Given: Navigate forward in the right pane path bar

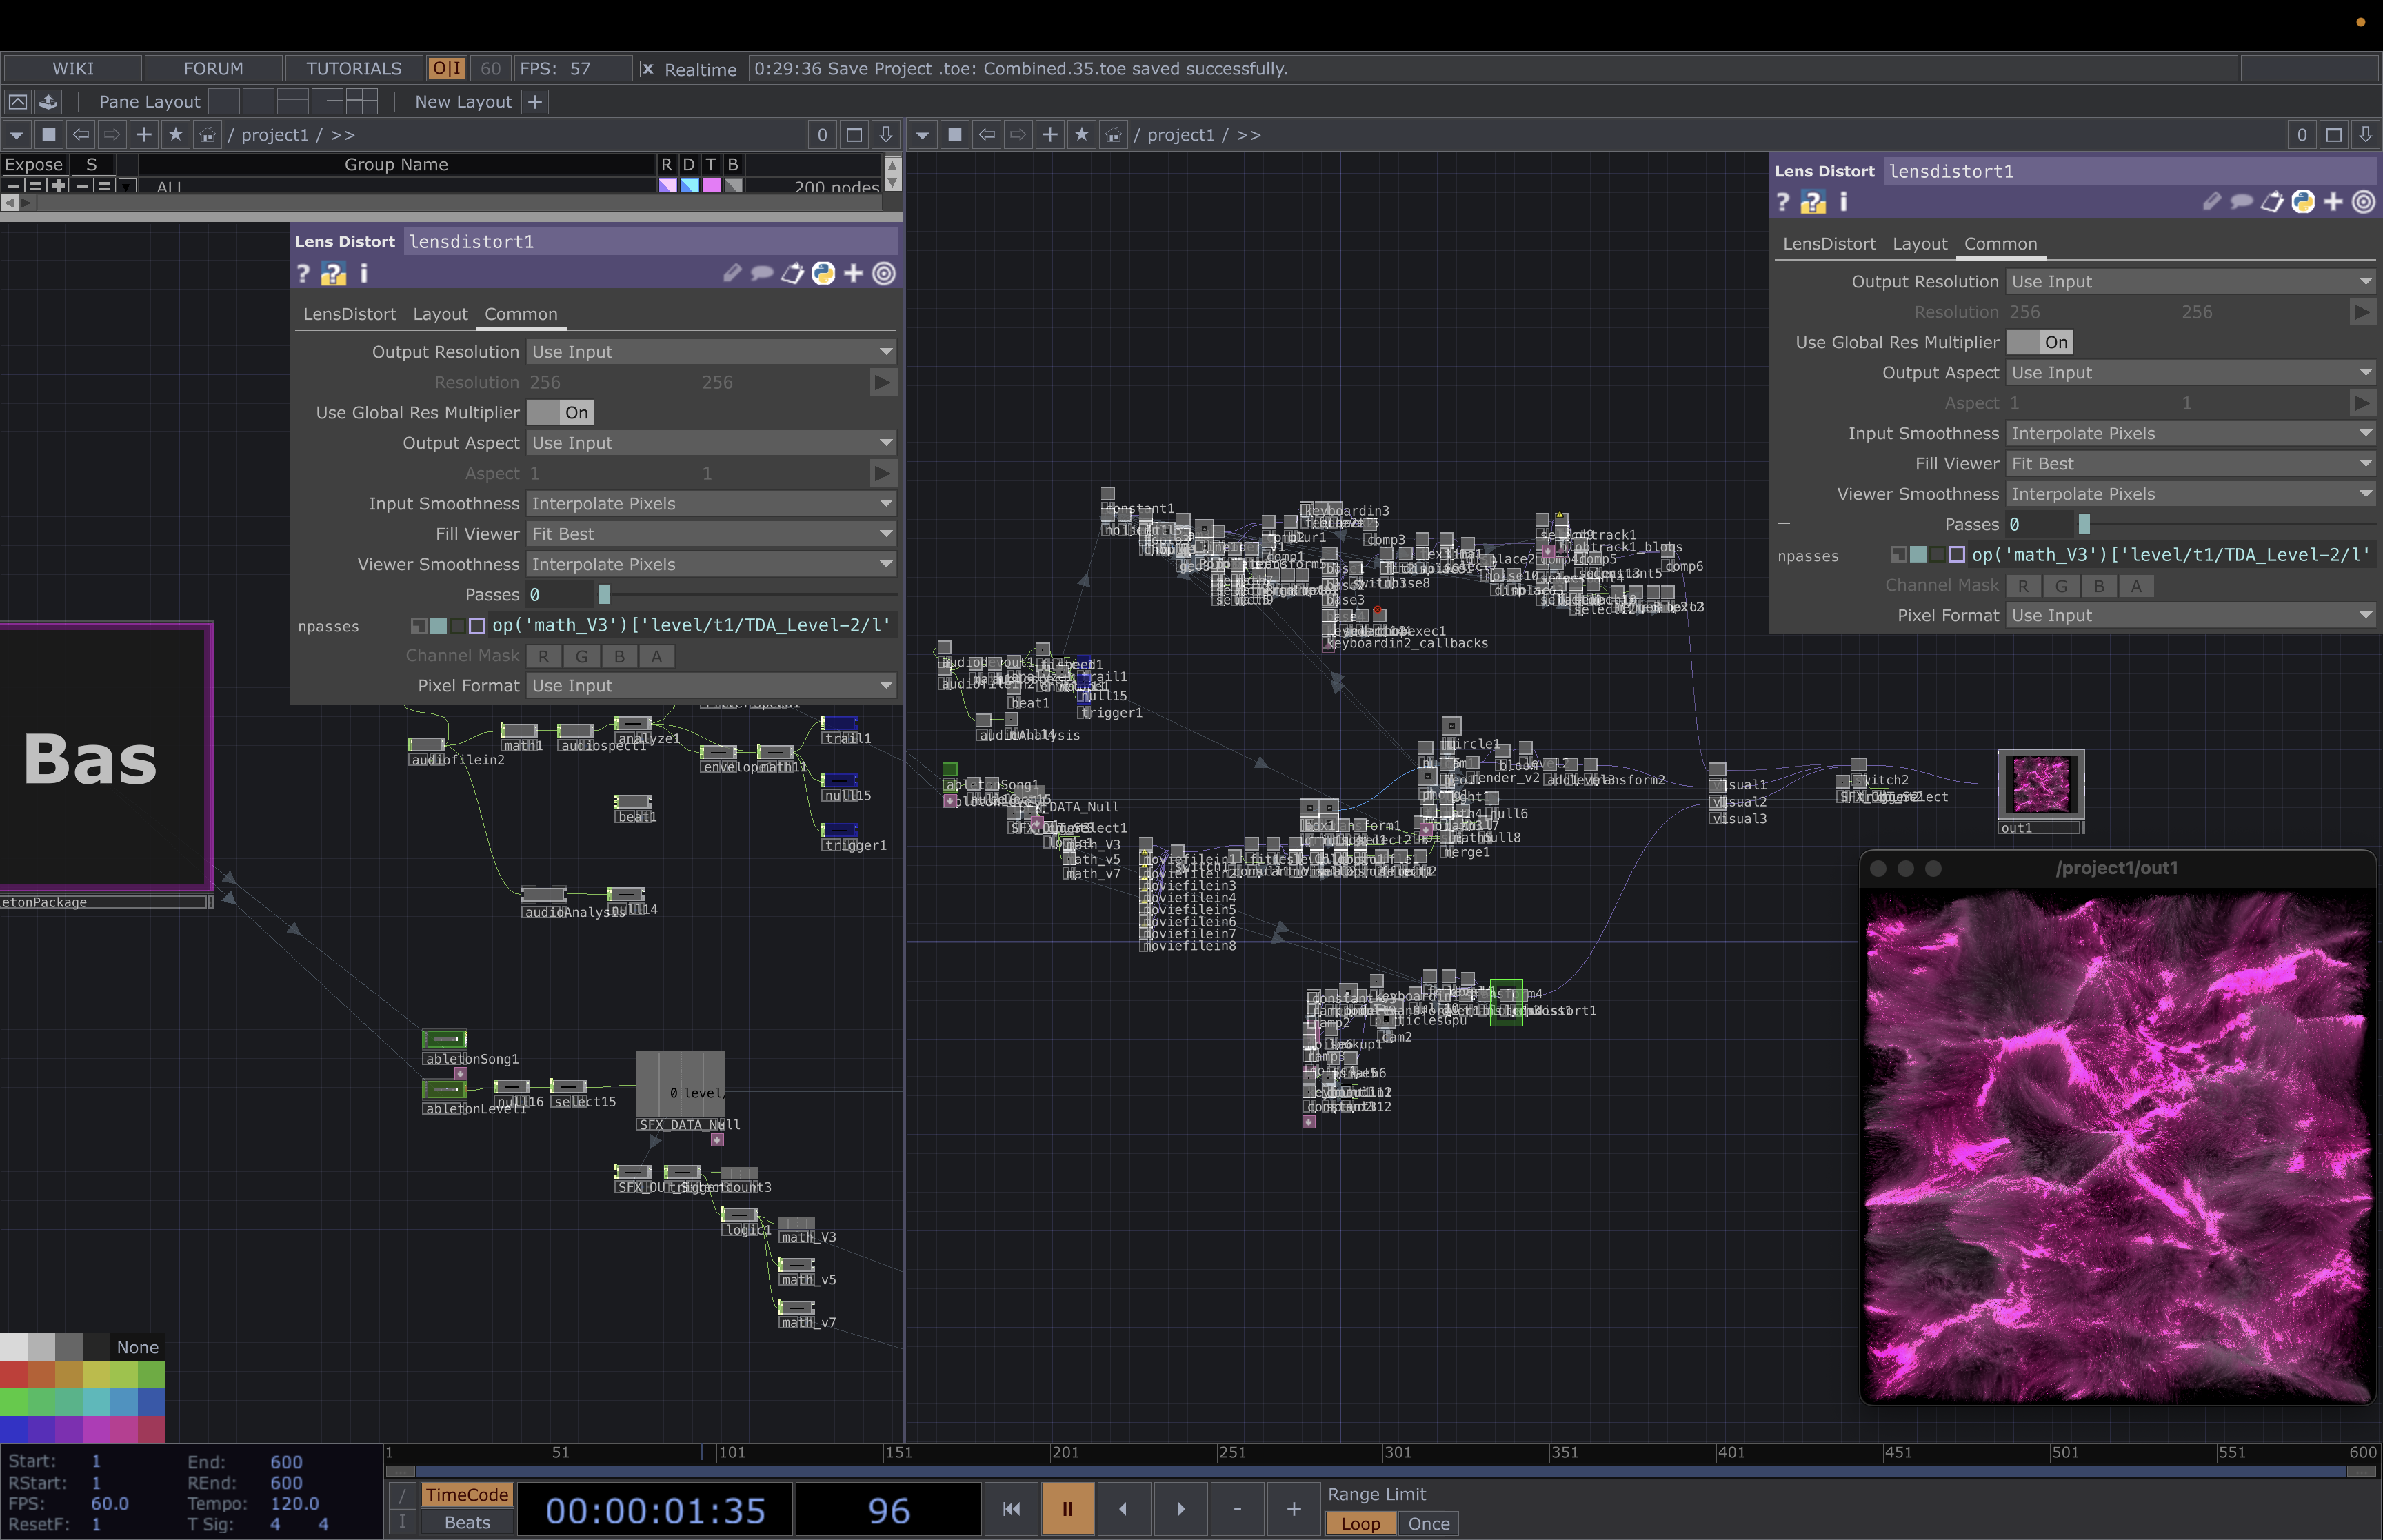Looking at the screenshot, I should pyautogui.click(x=1018, y=135).
